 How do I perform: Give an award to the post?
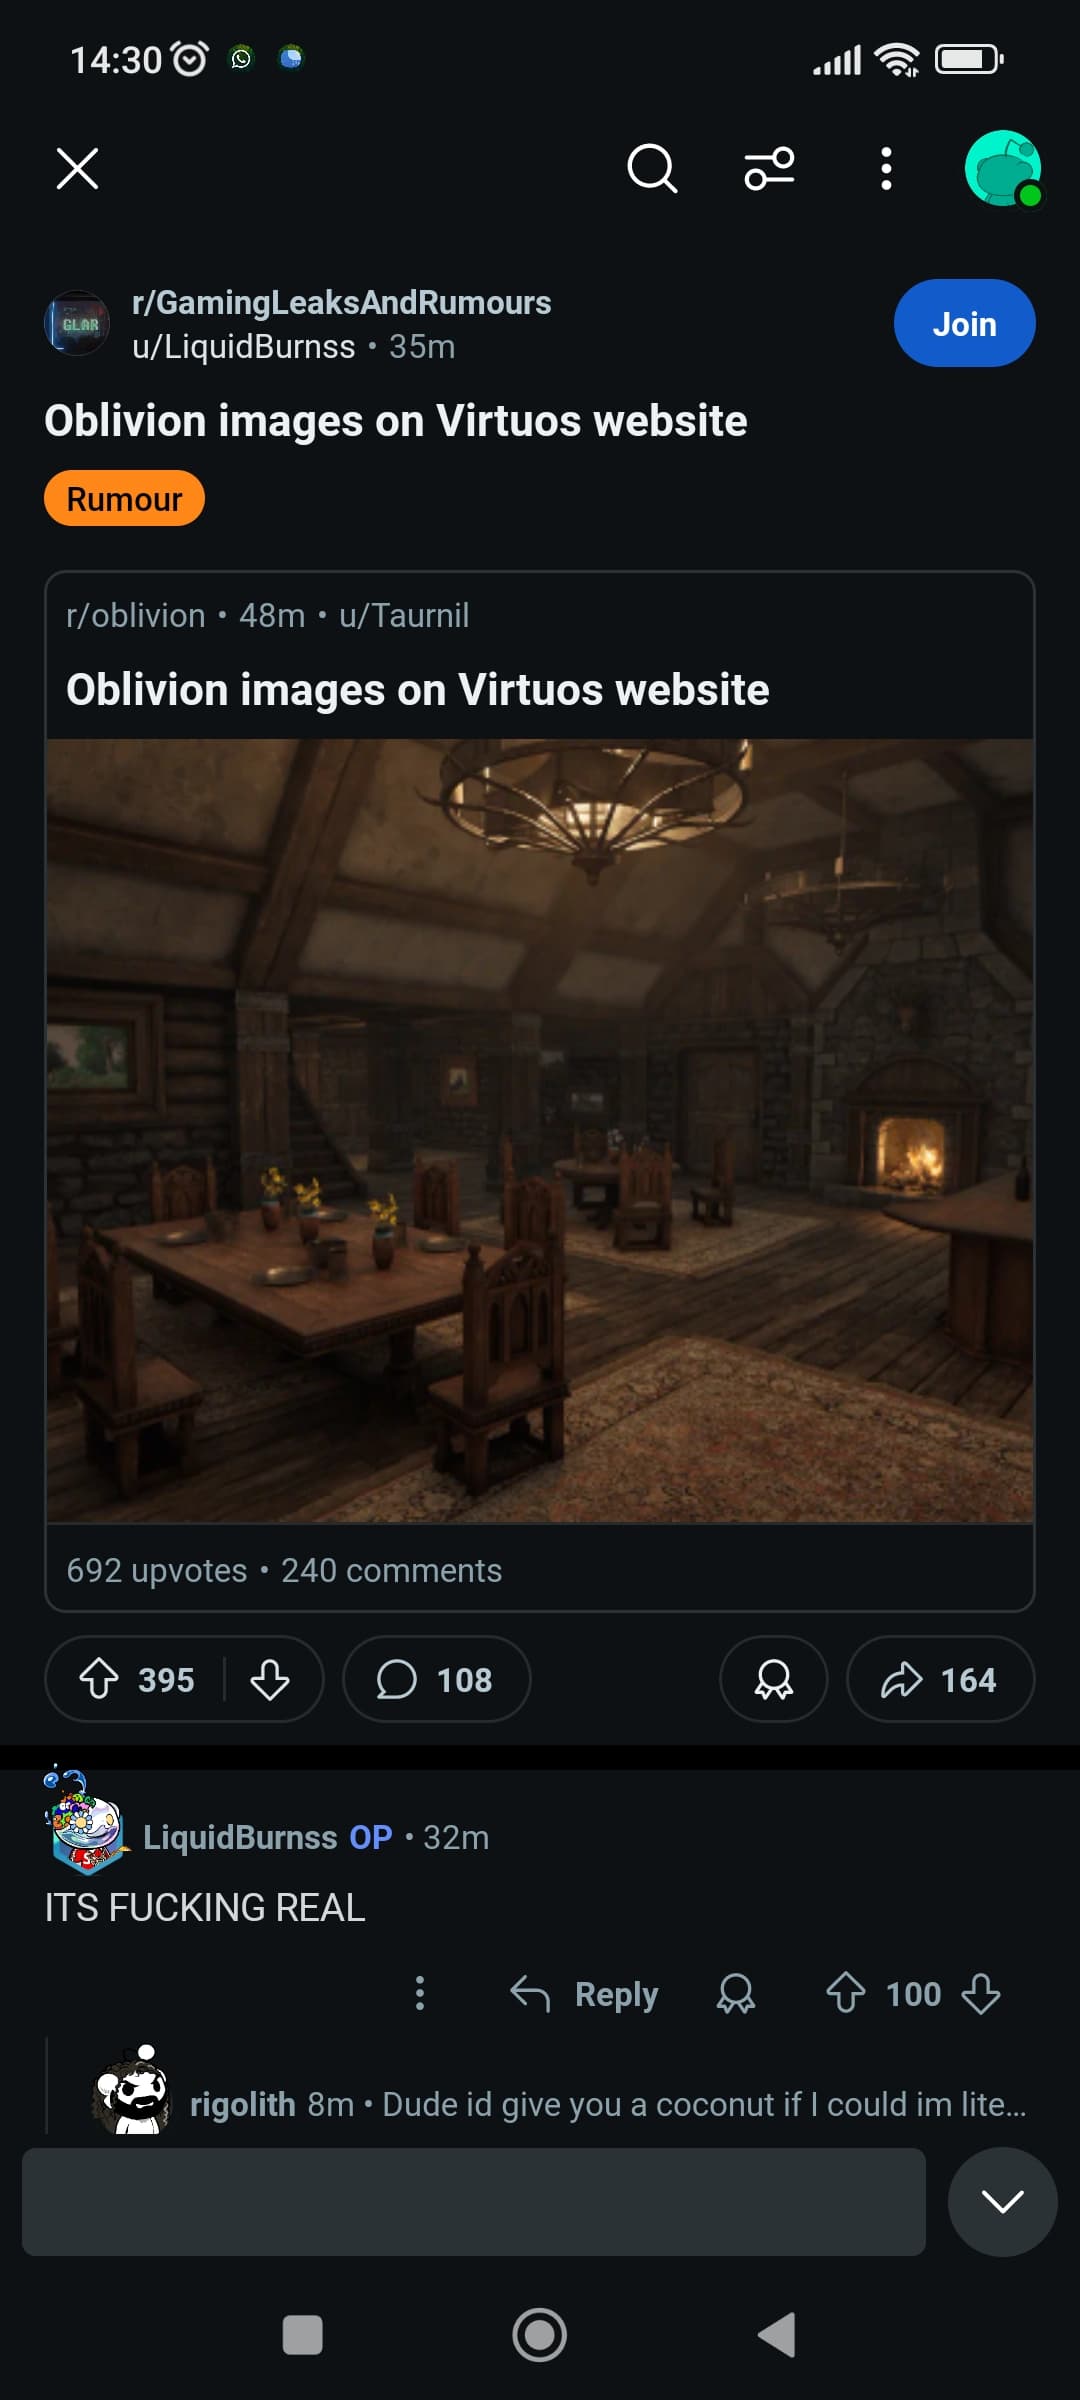(x=773, y=1679)
